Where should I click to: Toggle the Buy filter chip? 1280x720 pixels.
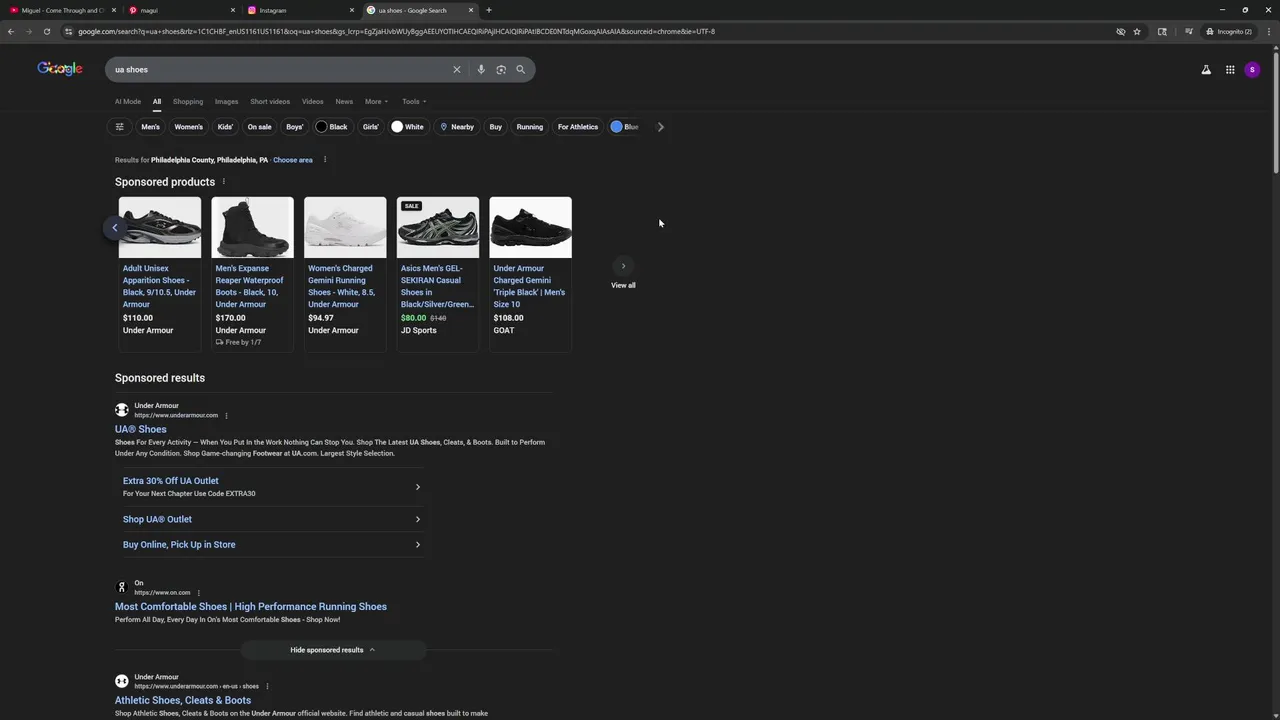point(496,127)
